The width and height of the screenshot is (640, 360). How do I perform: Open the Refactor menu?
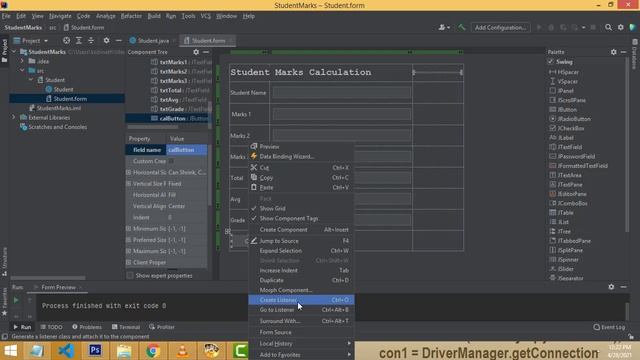click(x=131, y=16)
